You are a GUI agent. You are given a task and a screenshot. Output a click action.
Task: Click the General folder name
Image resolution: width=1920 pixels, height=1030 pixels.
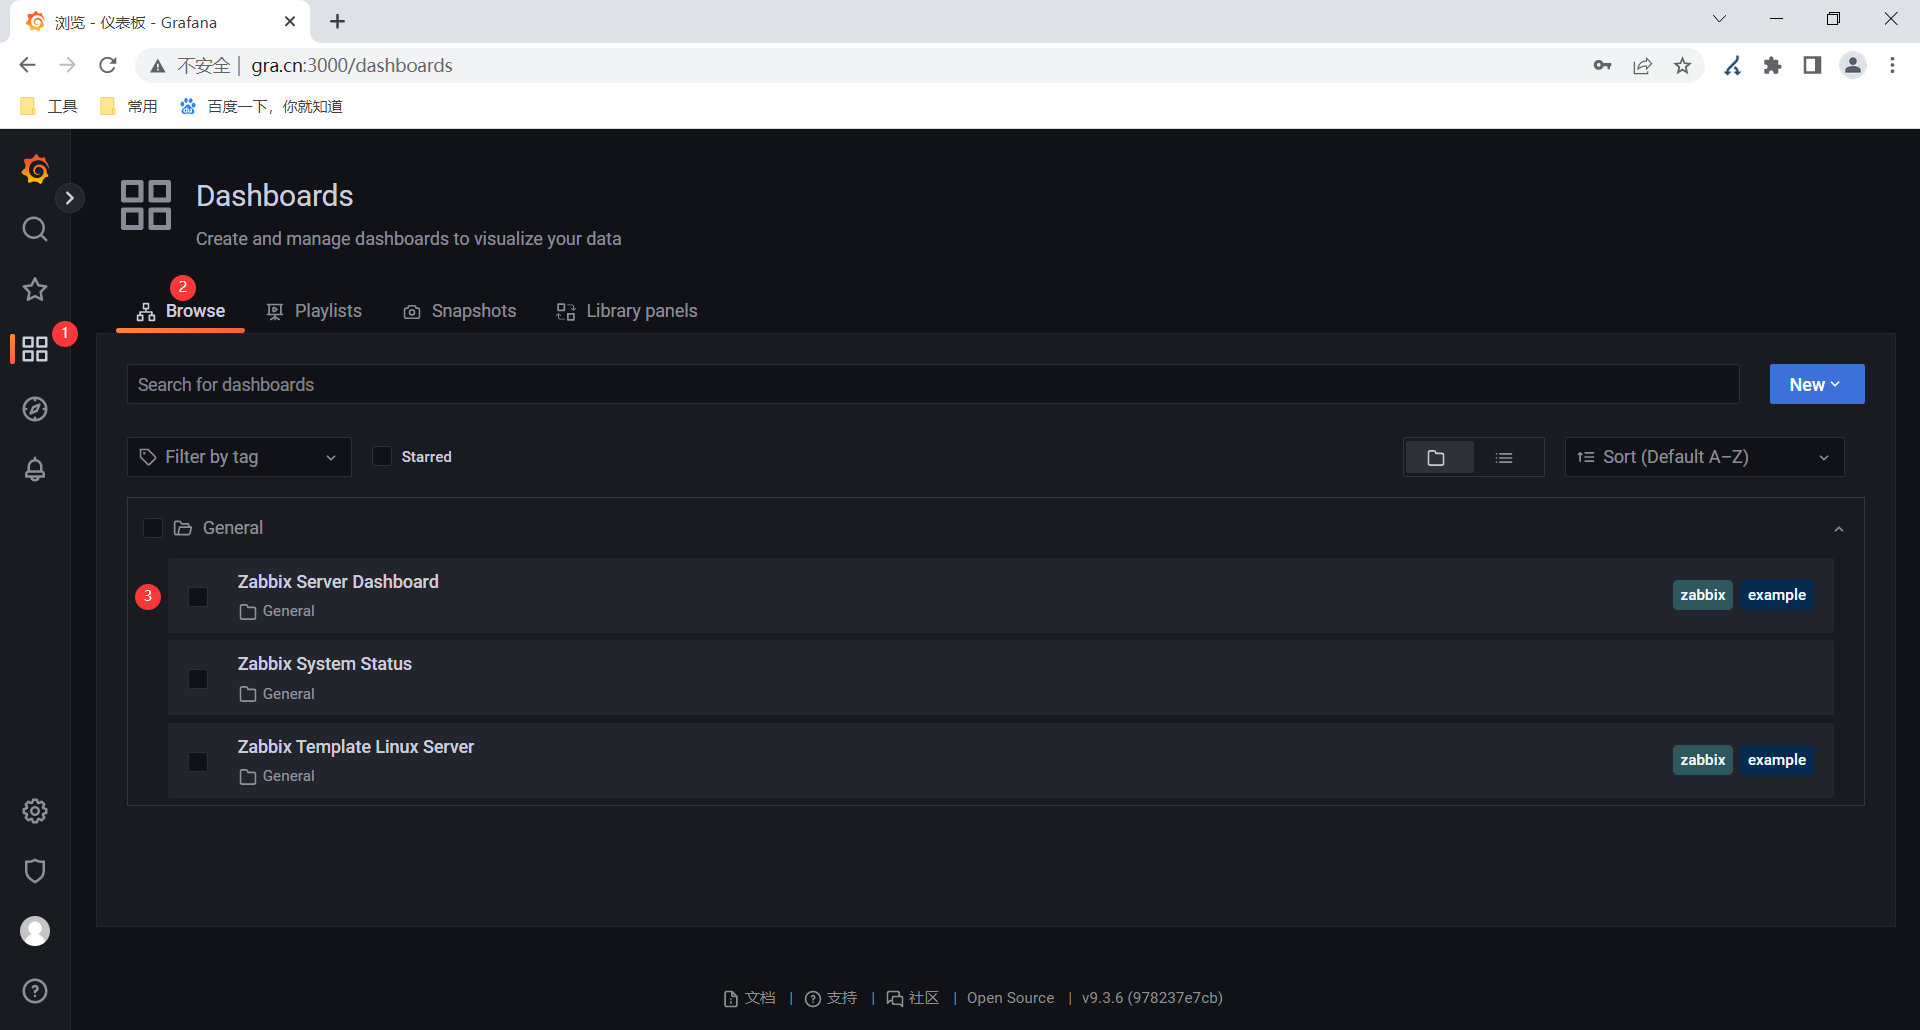click(232, 528)
